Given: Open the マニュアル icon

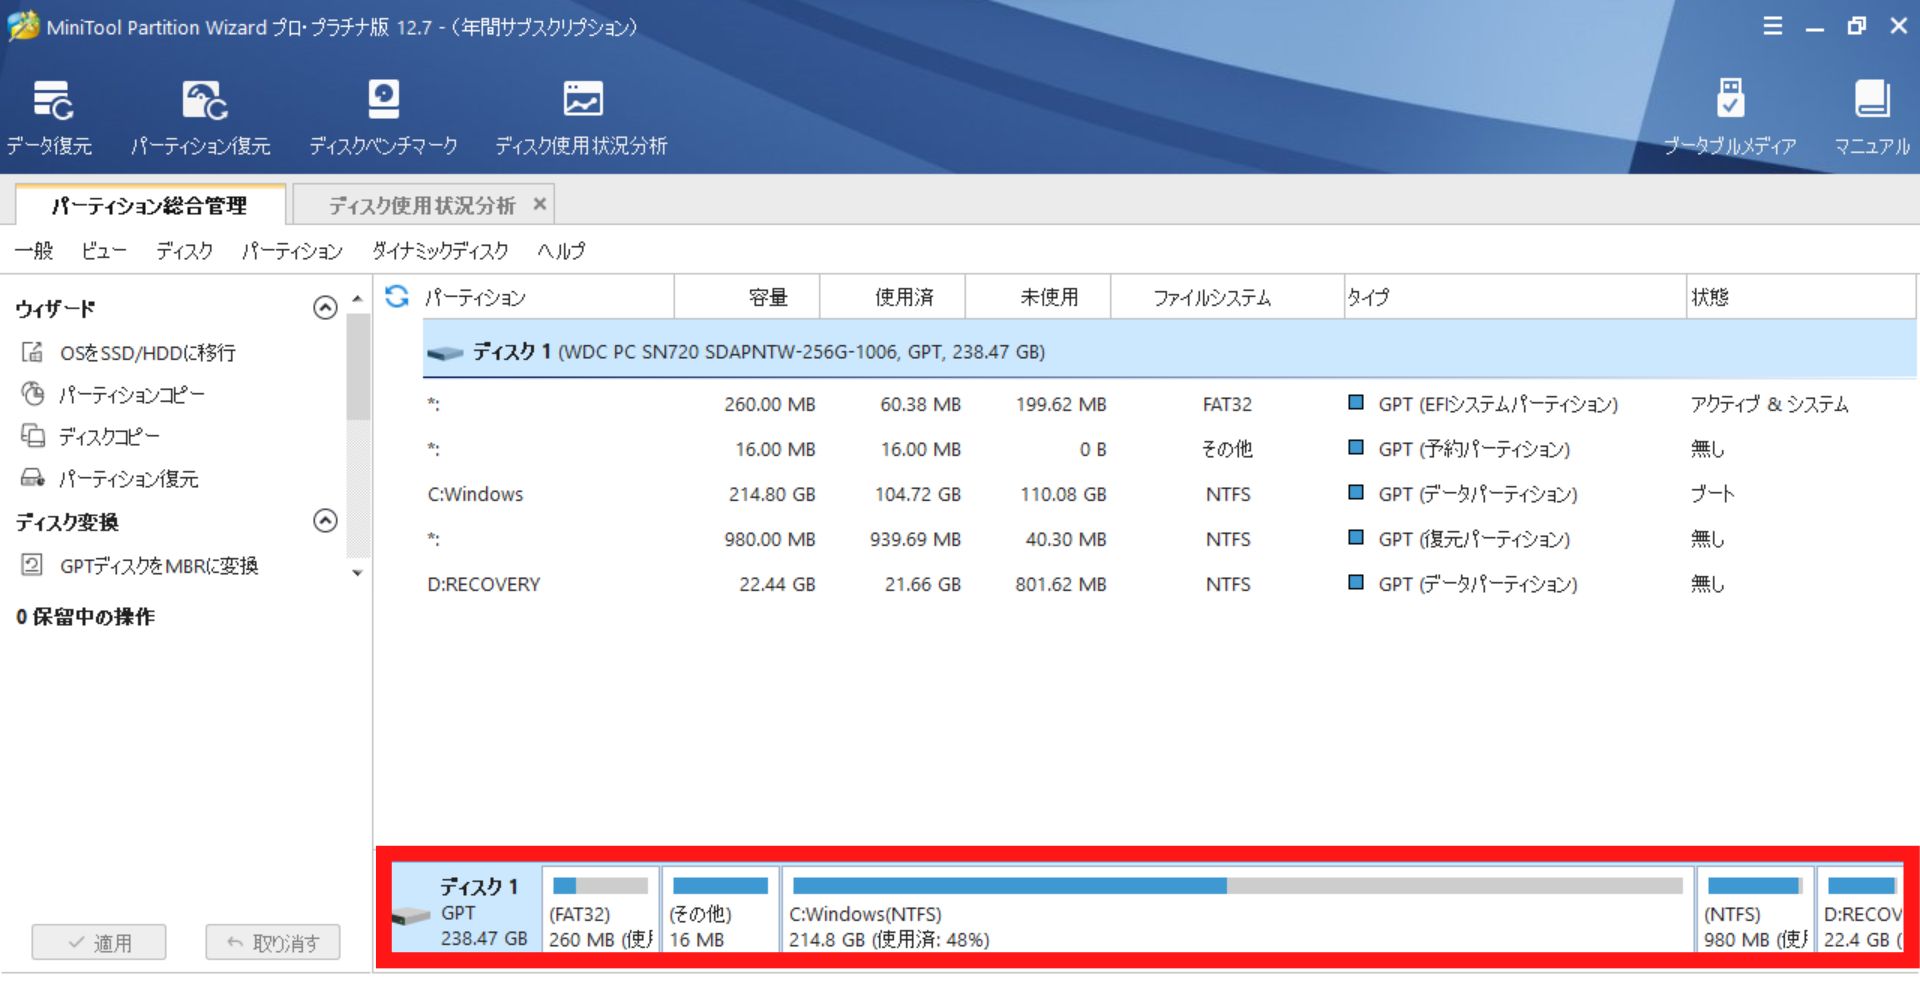Looking at the screenshot, I should point(1871,117).
